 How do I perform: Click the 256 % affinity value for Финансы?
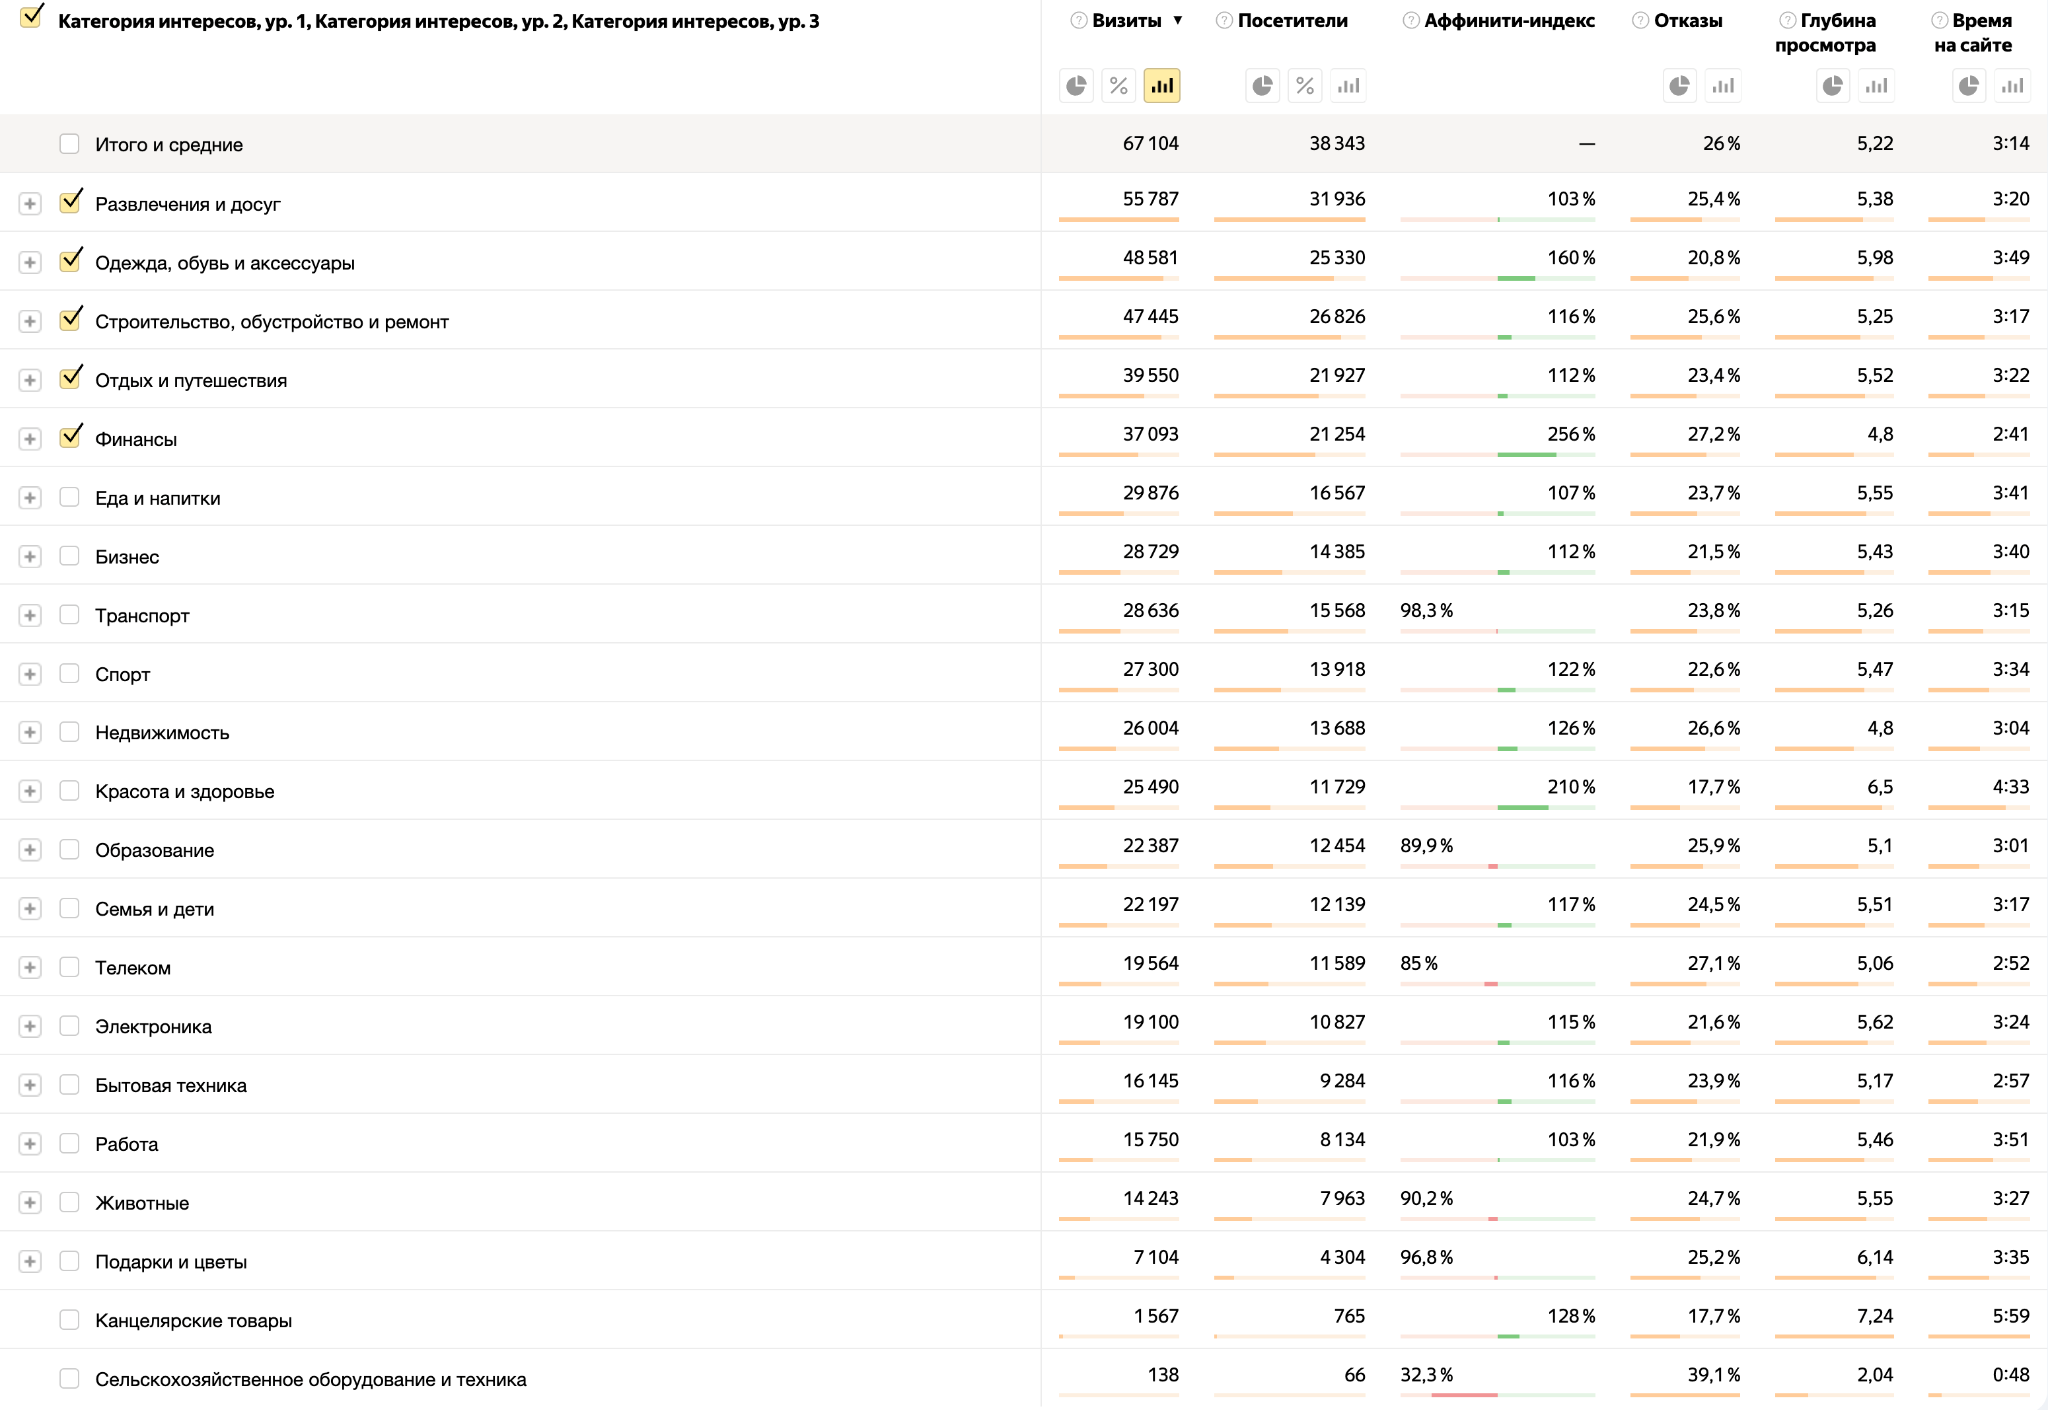point(1571,434)
